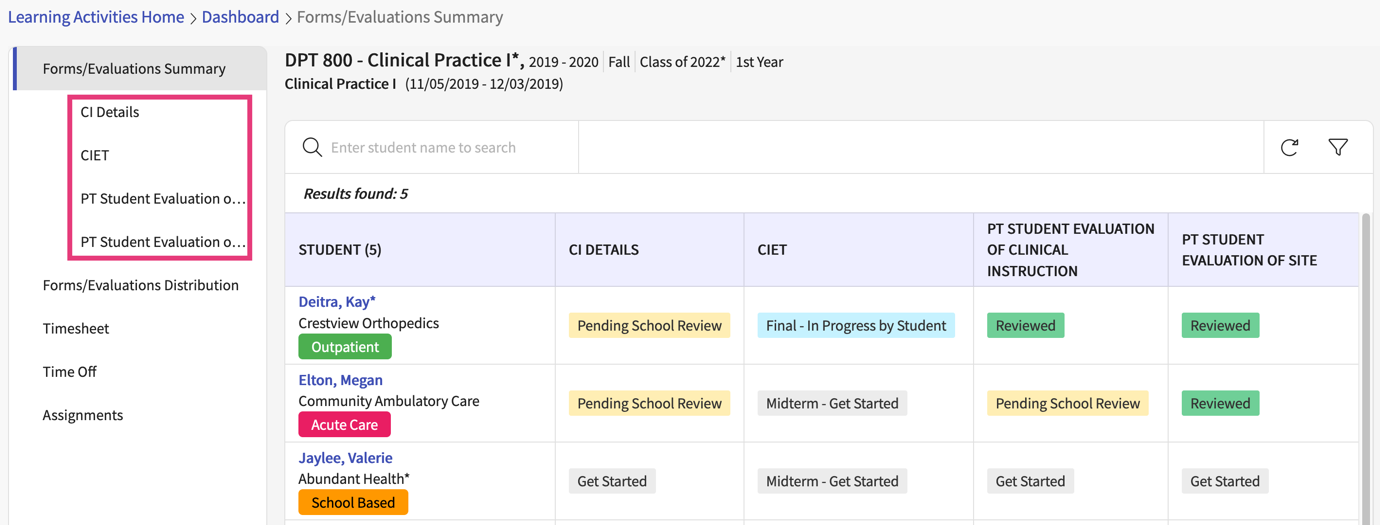Select Forms/Evaluations Summary in sidebar

pyautogui.click(x=134, y=69)
